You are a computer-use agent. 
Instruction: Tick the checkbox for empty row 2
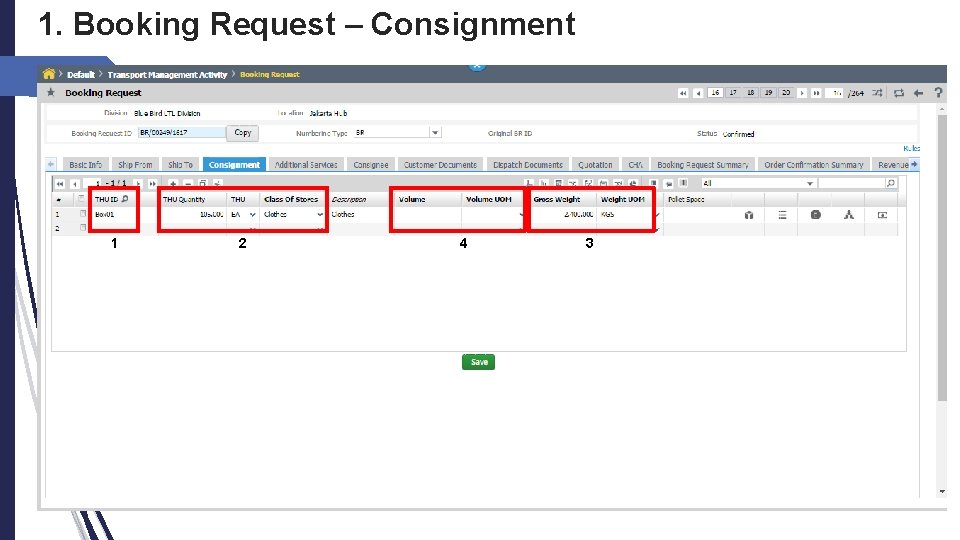click(82, 228)
